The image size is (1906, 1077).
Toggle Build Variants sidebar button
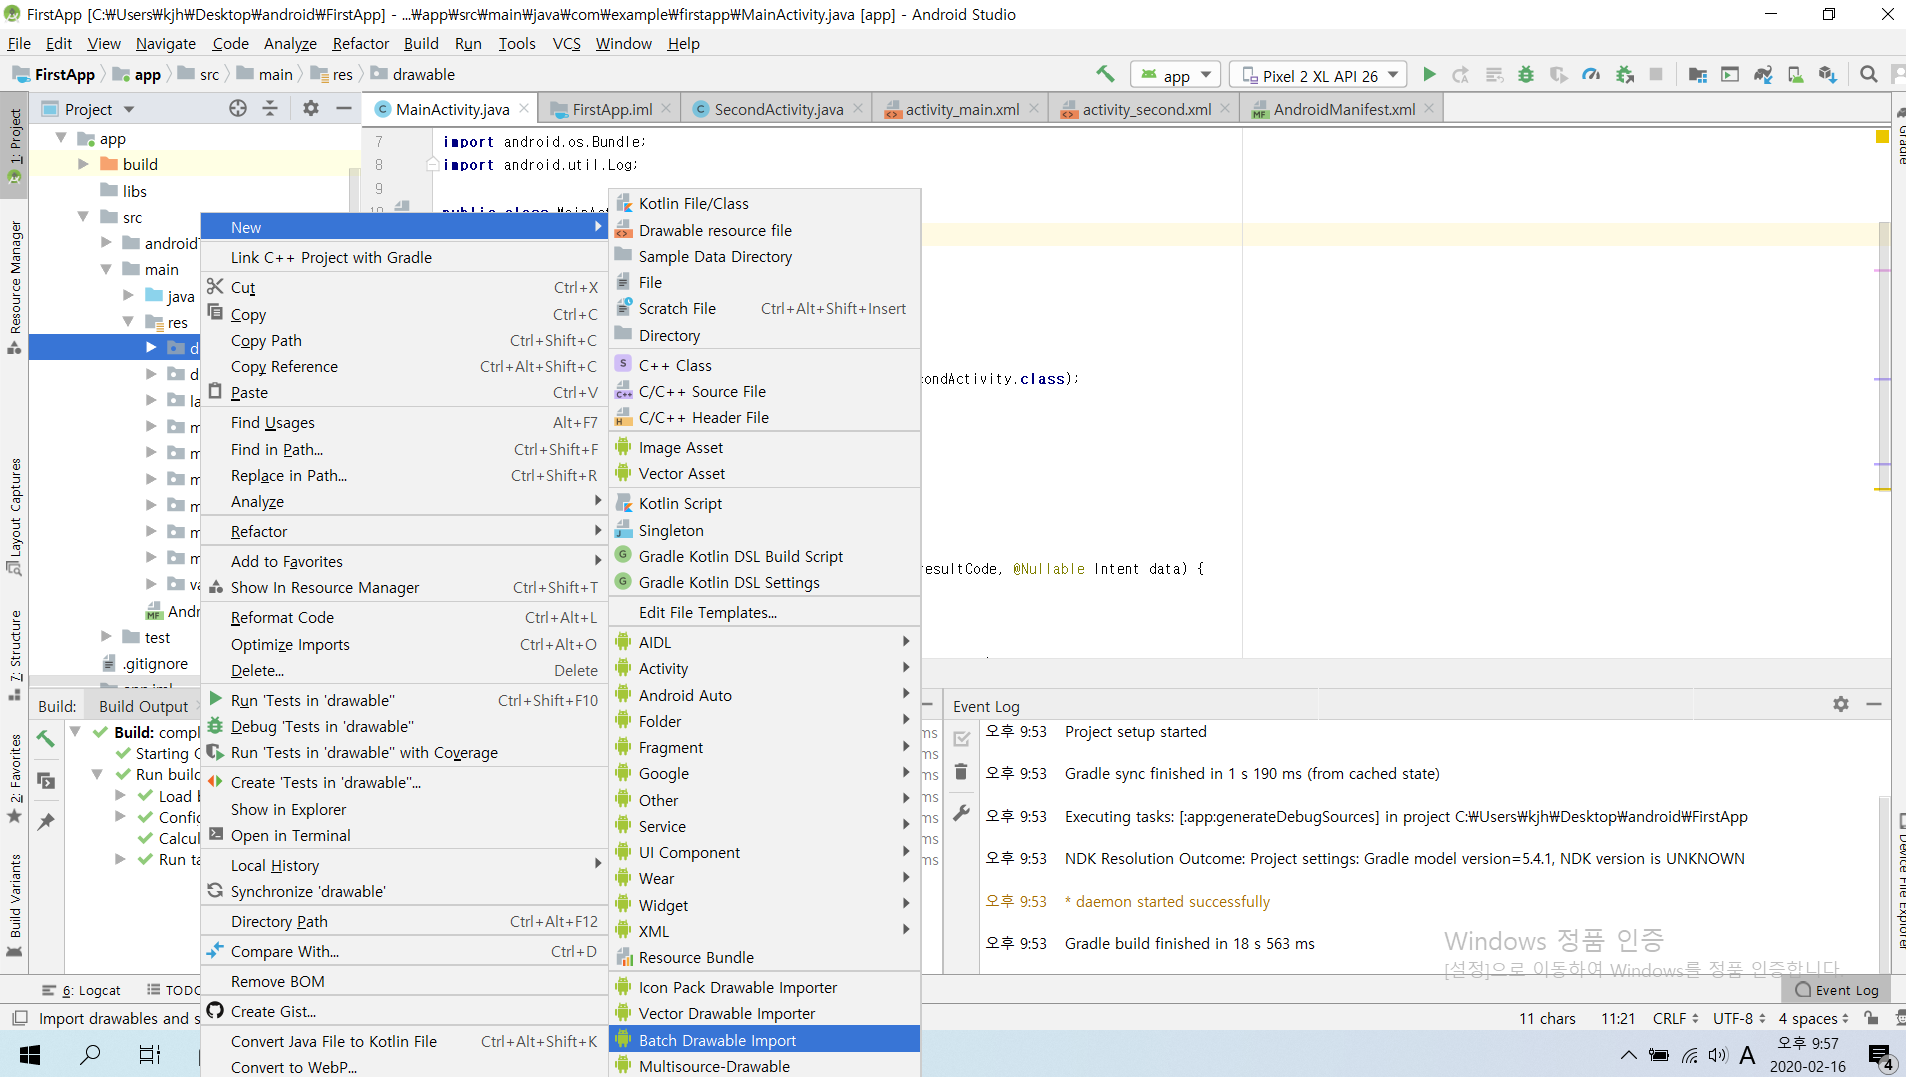pos(14,904)
